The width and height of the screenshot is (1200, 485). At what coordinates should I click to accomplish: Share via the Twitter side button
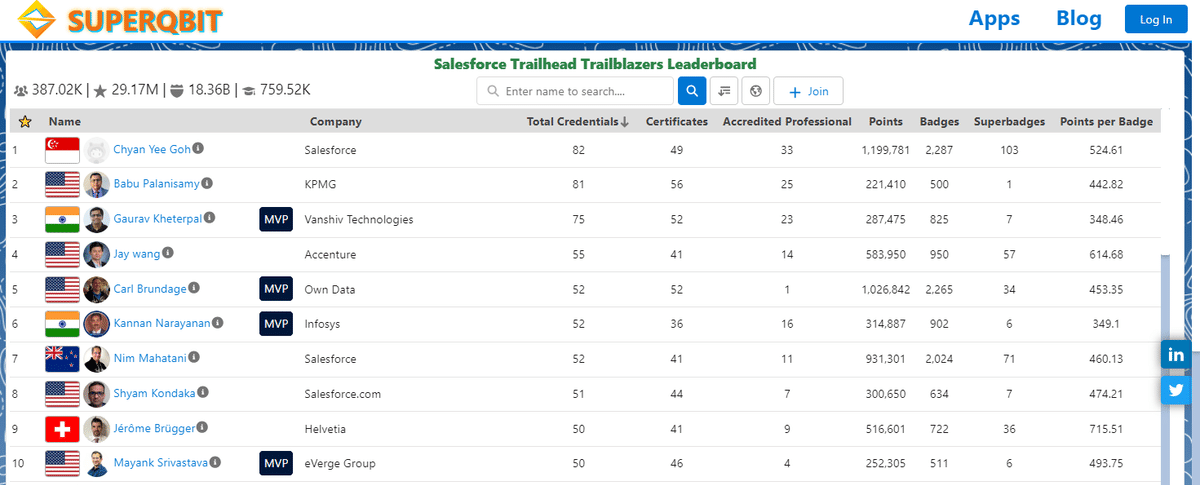1177,390
